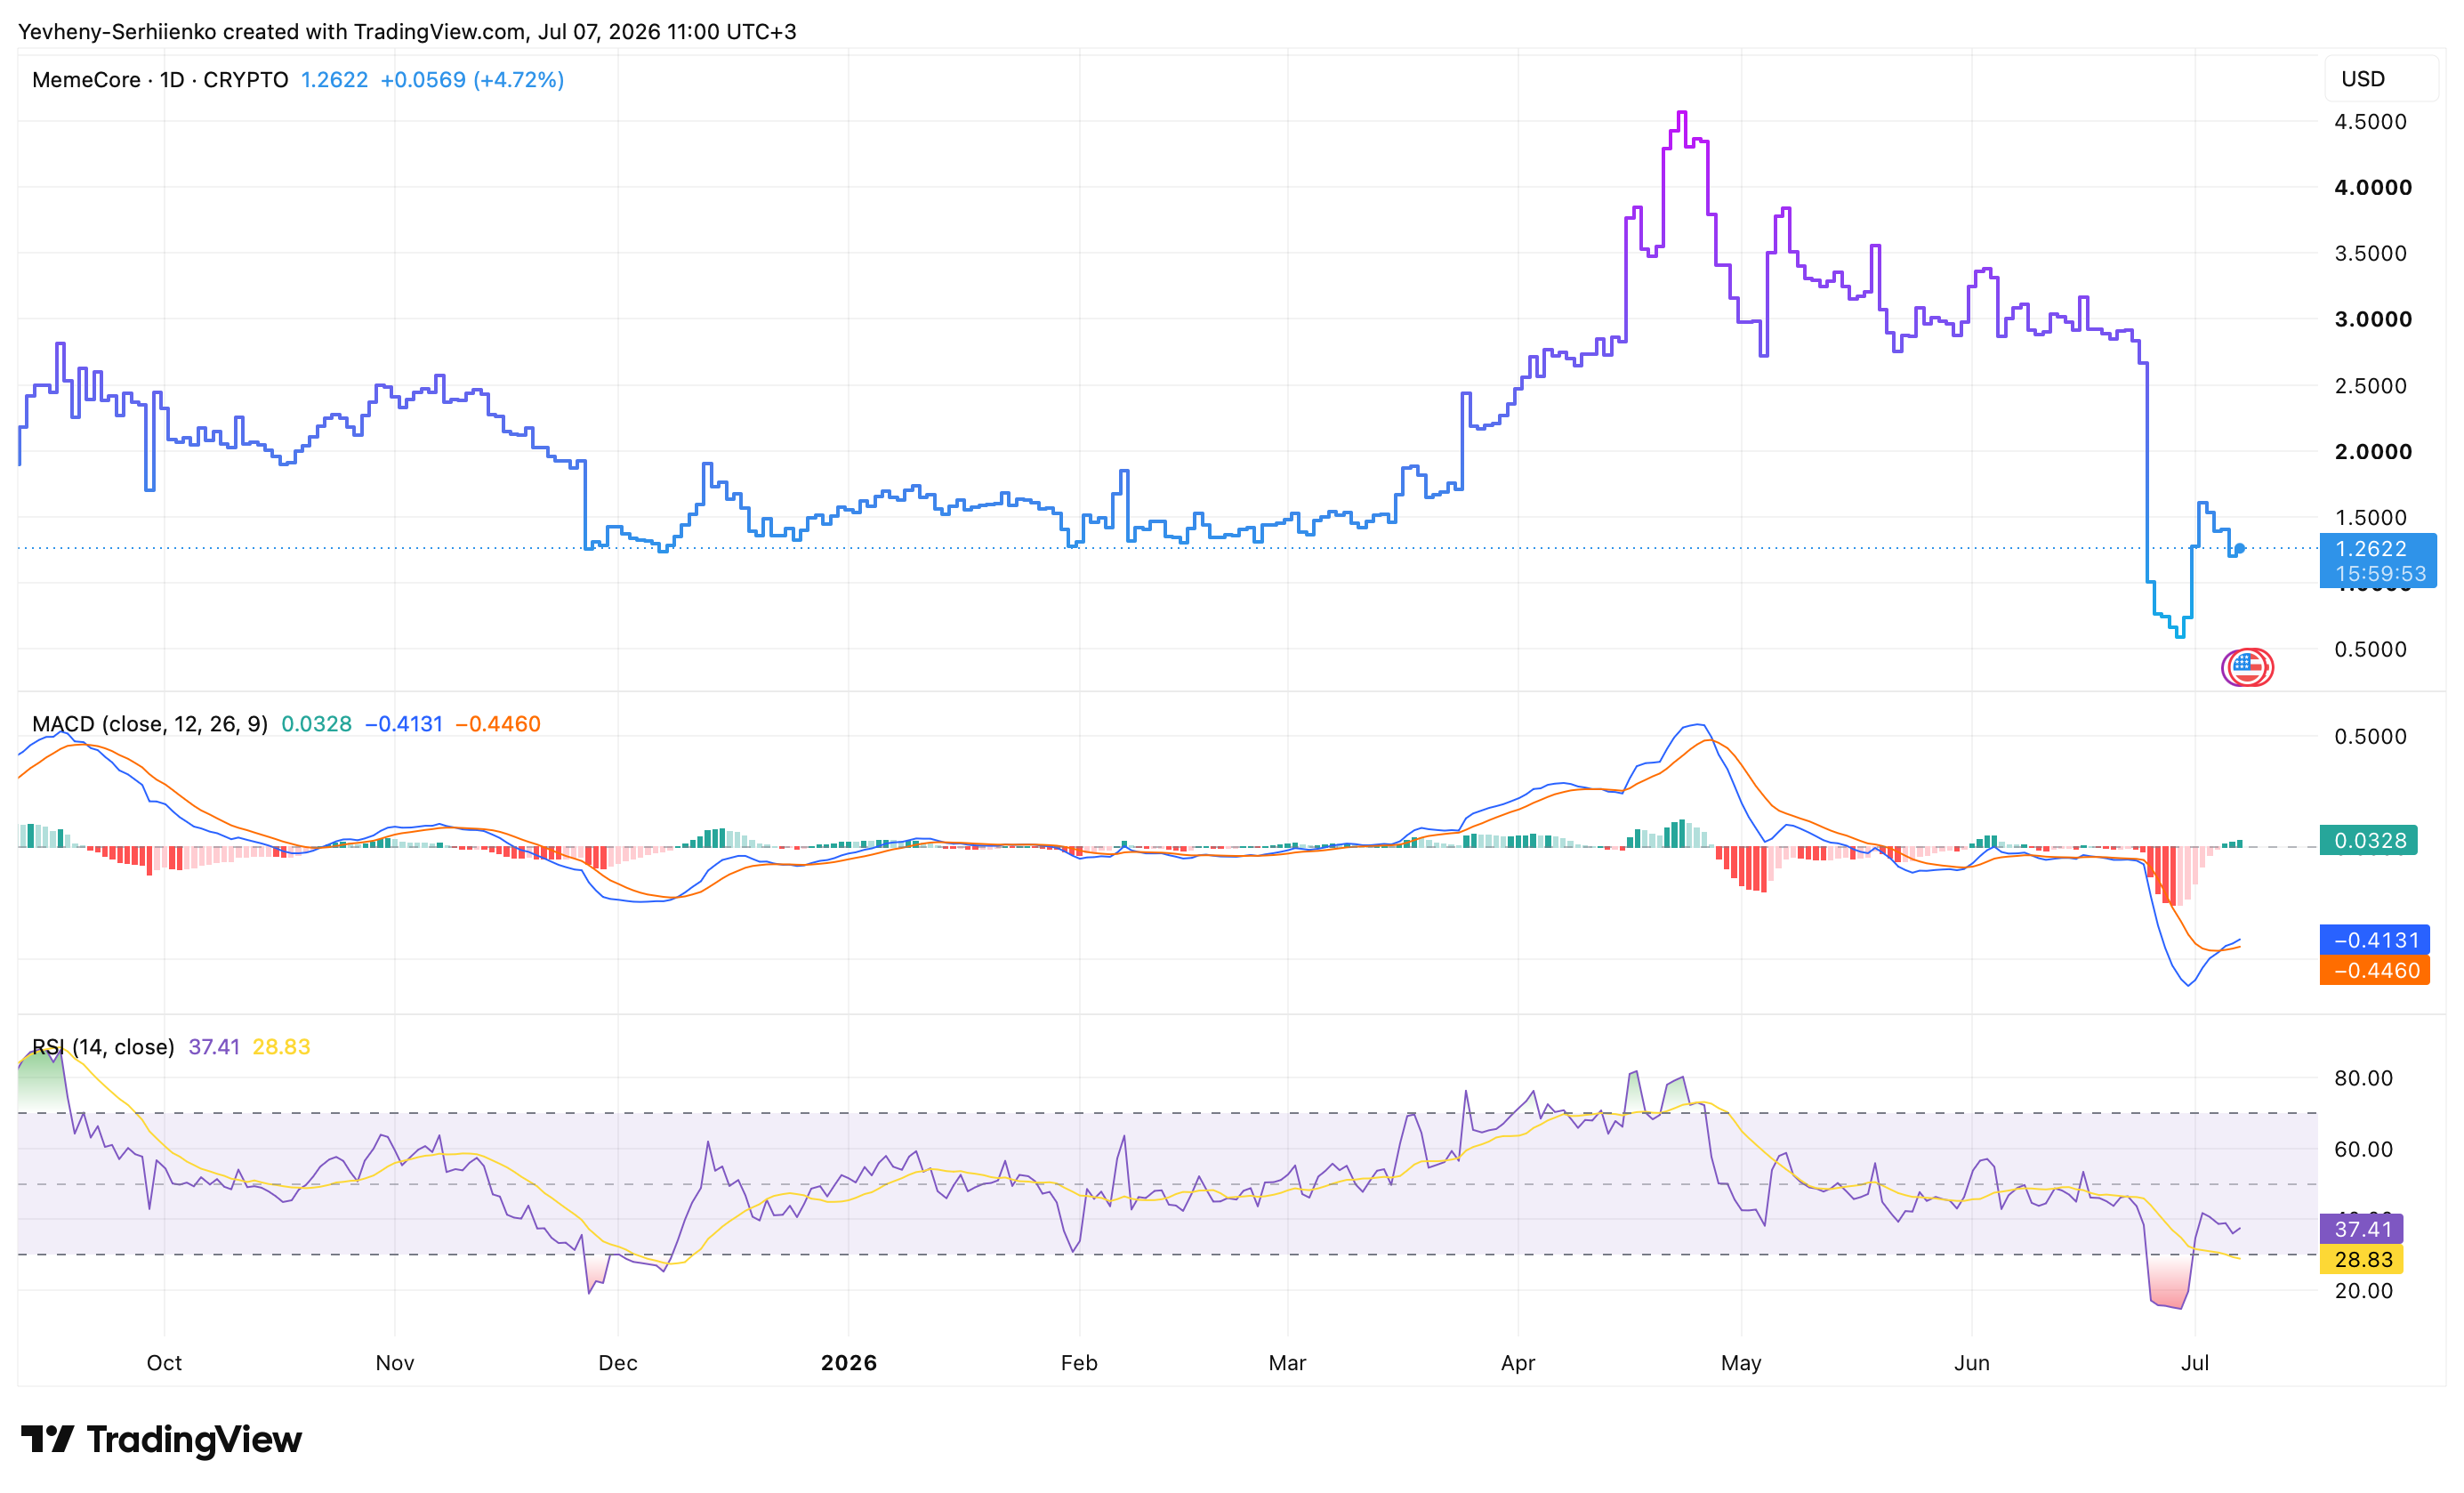2464x1493 pixels.
Task: Click the green 0.0328 axis label
Action: (2368, 840)
